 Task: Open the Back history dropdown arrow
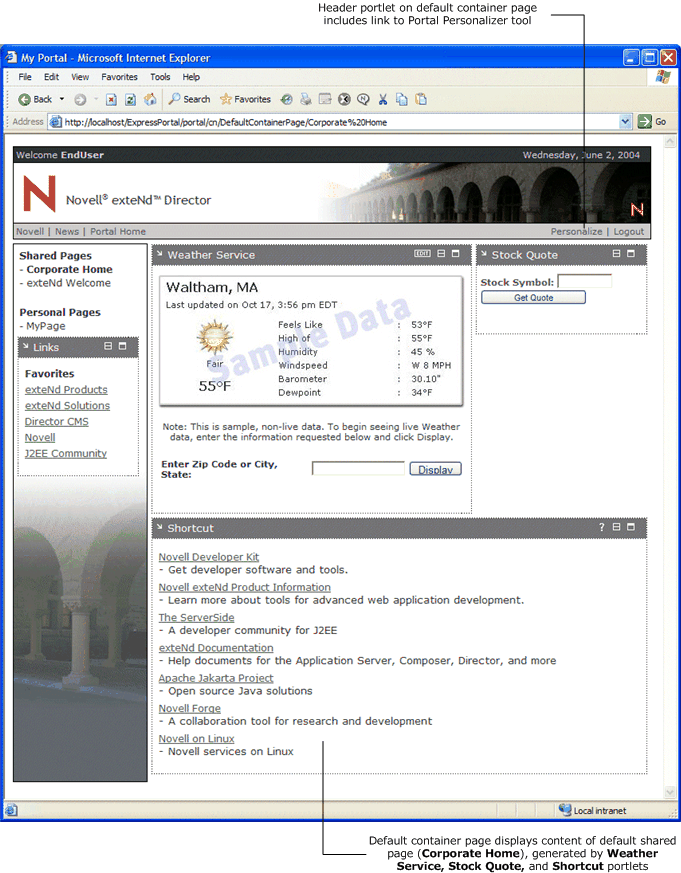[x=62, y=99]
